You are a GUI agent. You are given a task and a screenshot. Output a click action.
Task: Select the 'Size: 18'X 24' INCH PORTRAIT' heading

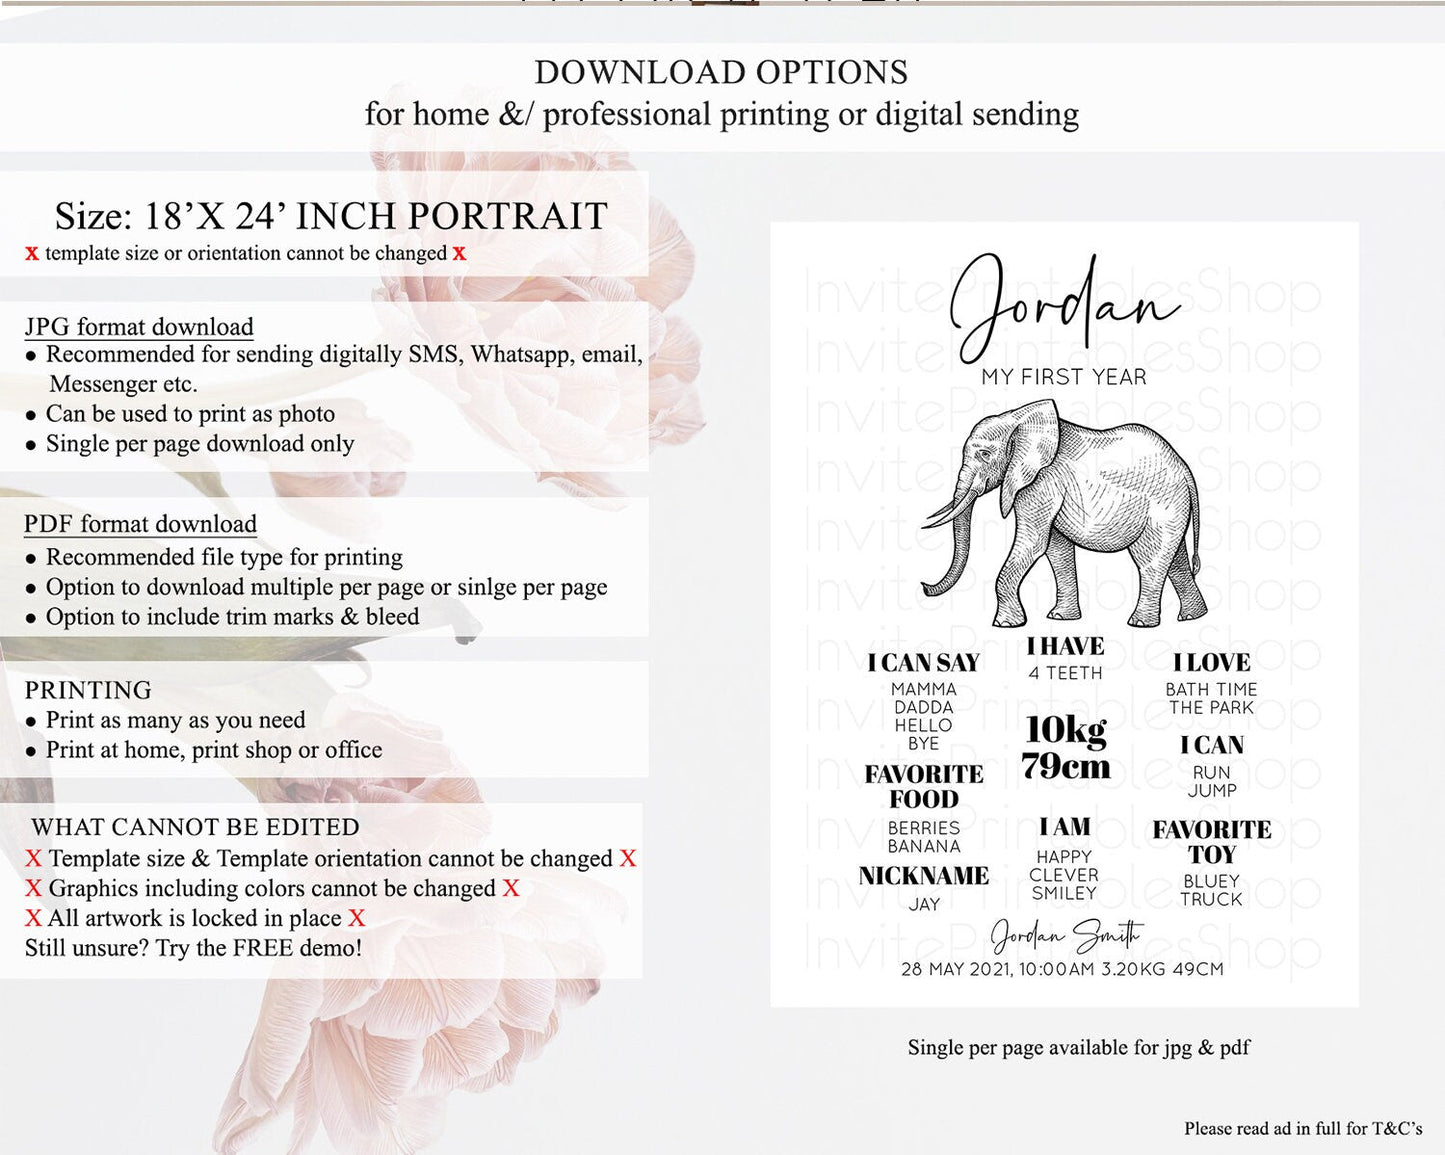point(331,216)
